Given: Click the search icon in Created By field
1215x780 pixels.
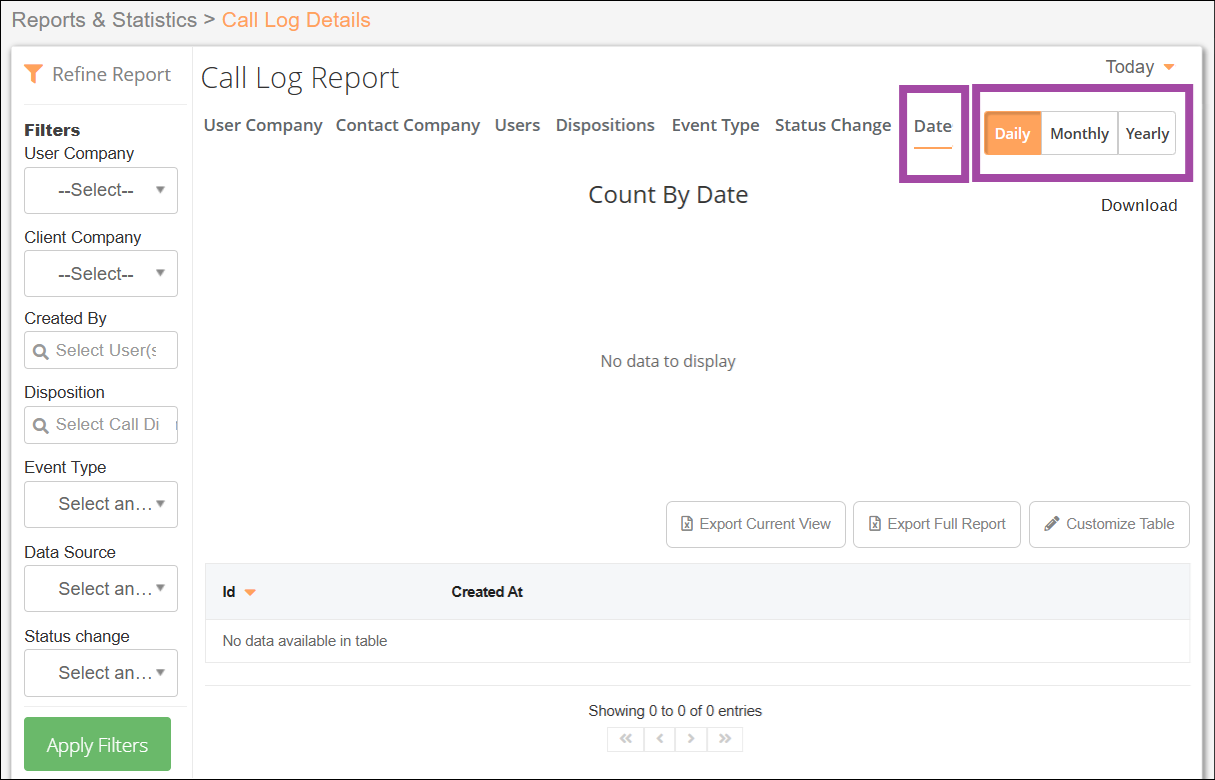Looking at the screenshot, I should [x=41, y=352].
